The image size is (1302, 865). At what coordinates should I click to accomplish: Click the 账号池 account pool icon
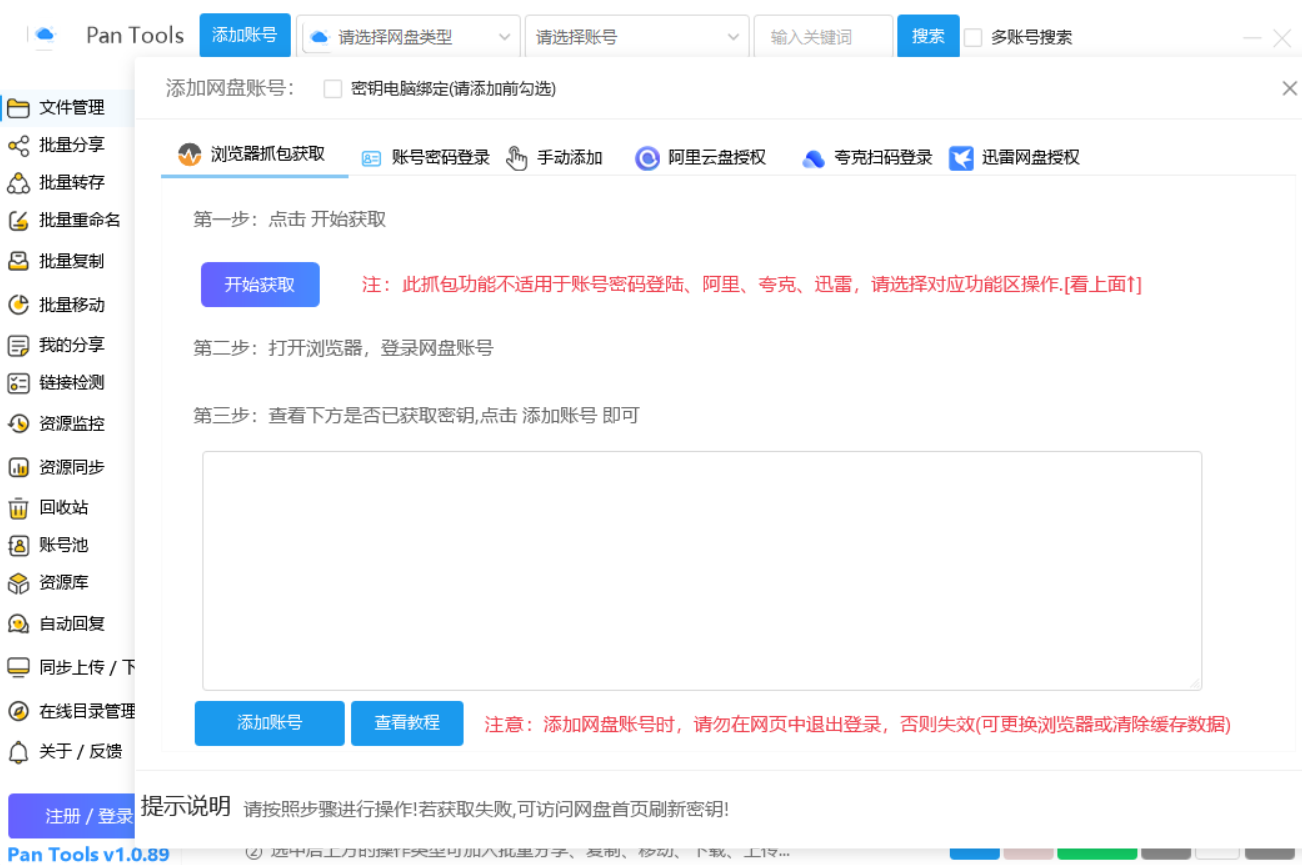pos(18,546)
